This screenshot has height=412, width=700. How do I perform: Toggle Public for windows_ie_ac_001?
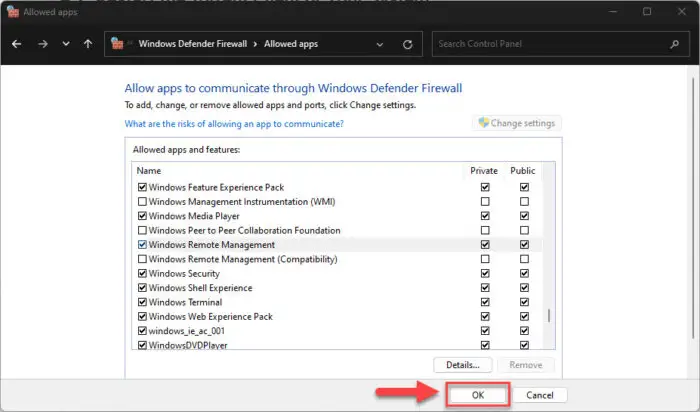[x=524, y=331]
